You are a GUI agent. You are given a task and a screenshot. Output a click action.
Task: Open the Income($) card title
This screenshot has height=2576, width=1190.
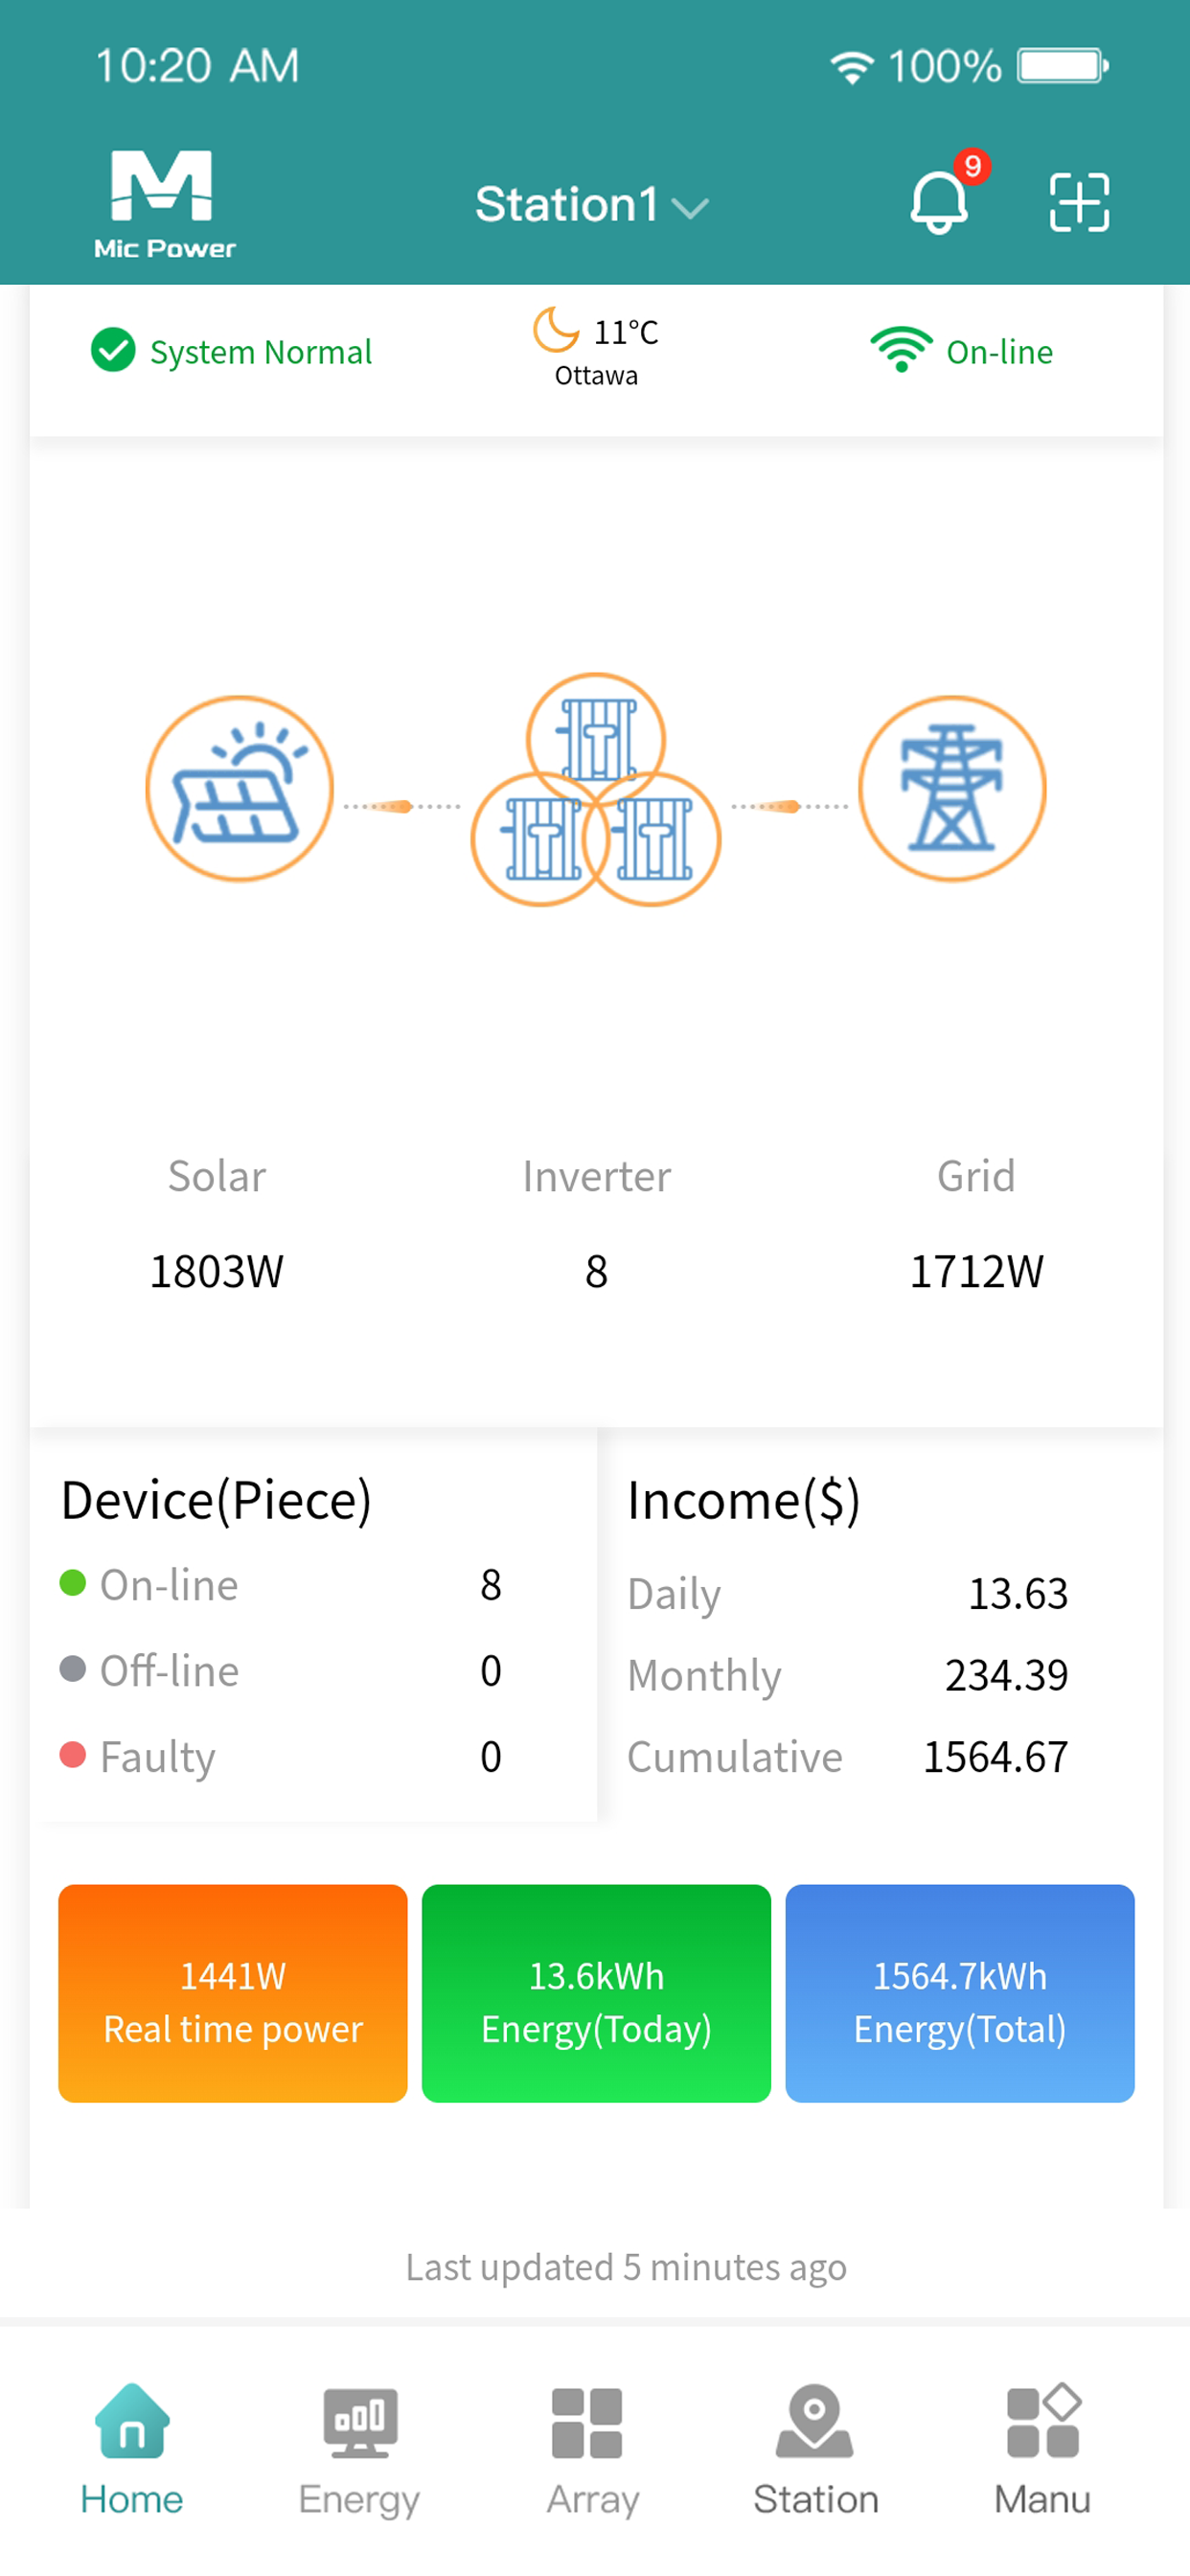[744, 1501]
